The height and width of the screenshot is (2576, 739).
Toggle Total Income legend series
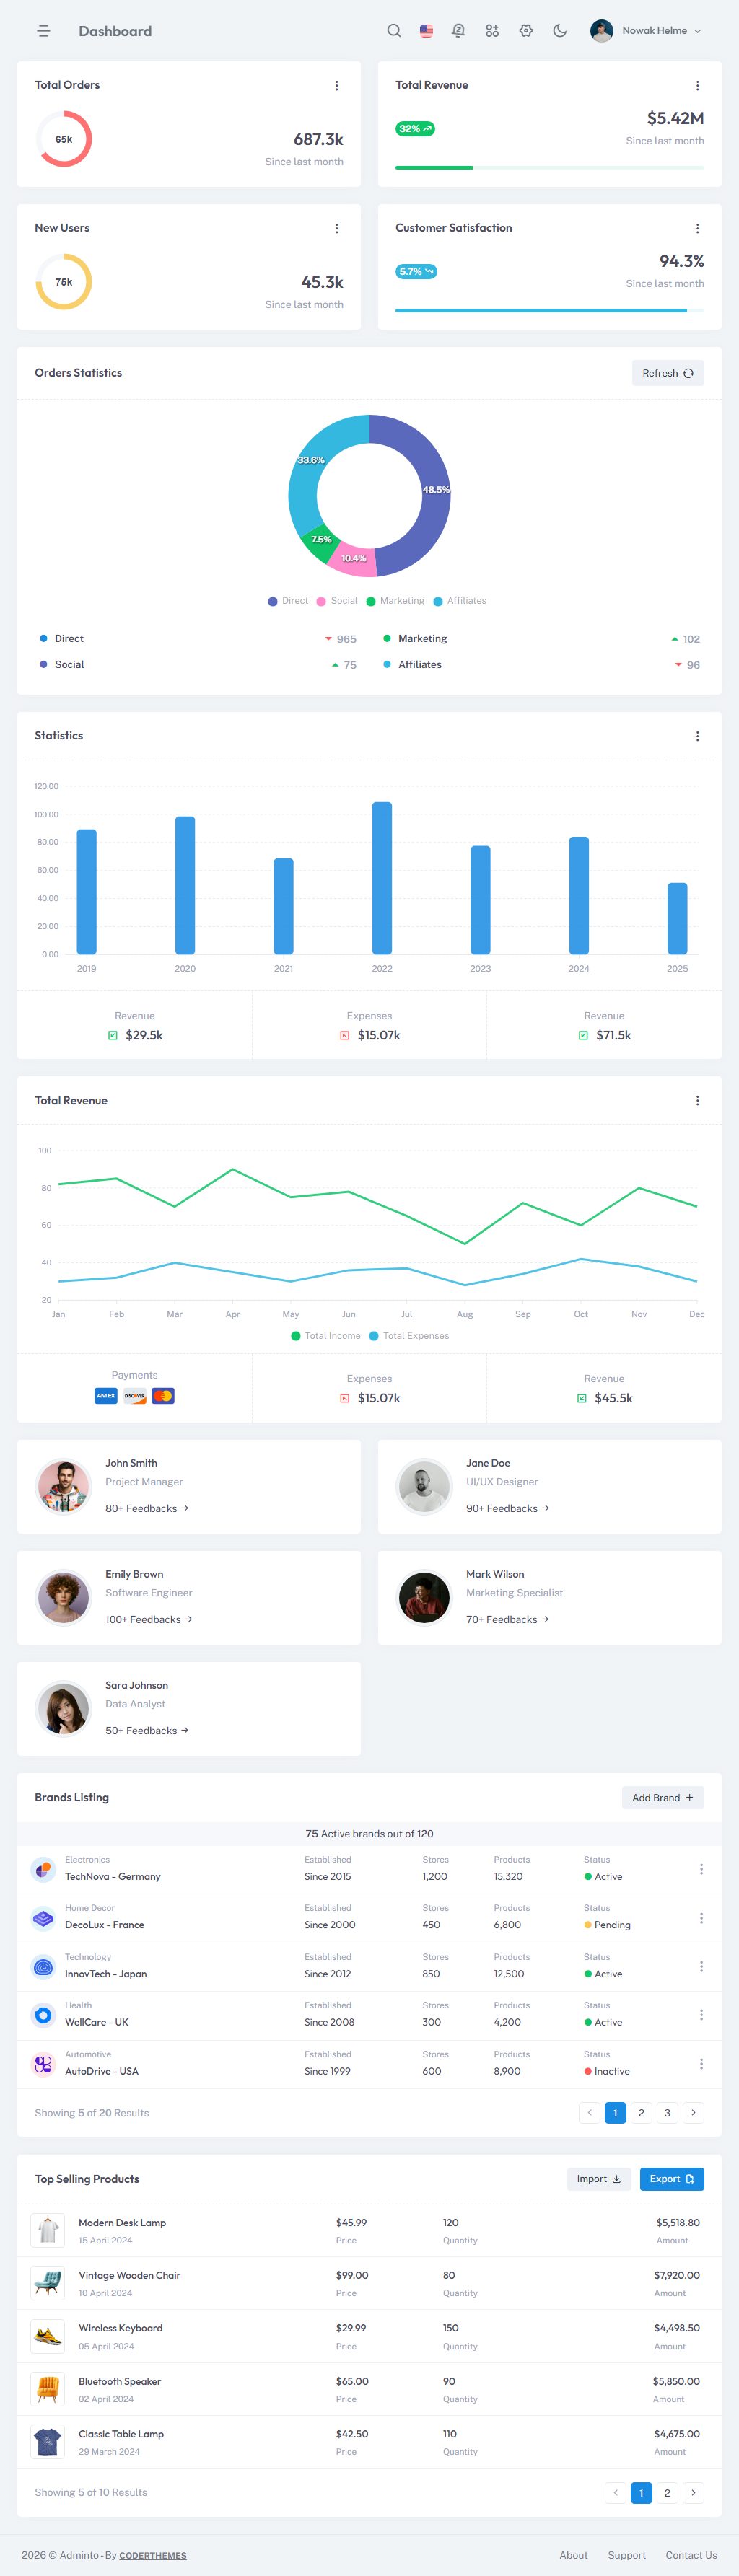click(x=326, y=1336)
